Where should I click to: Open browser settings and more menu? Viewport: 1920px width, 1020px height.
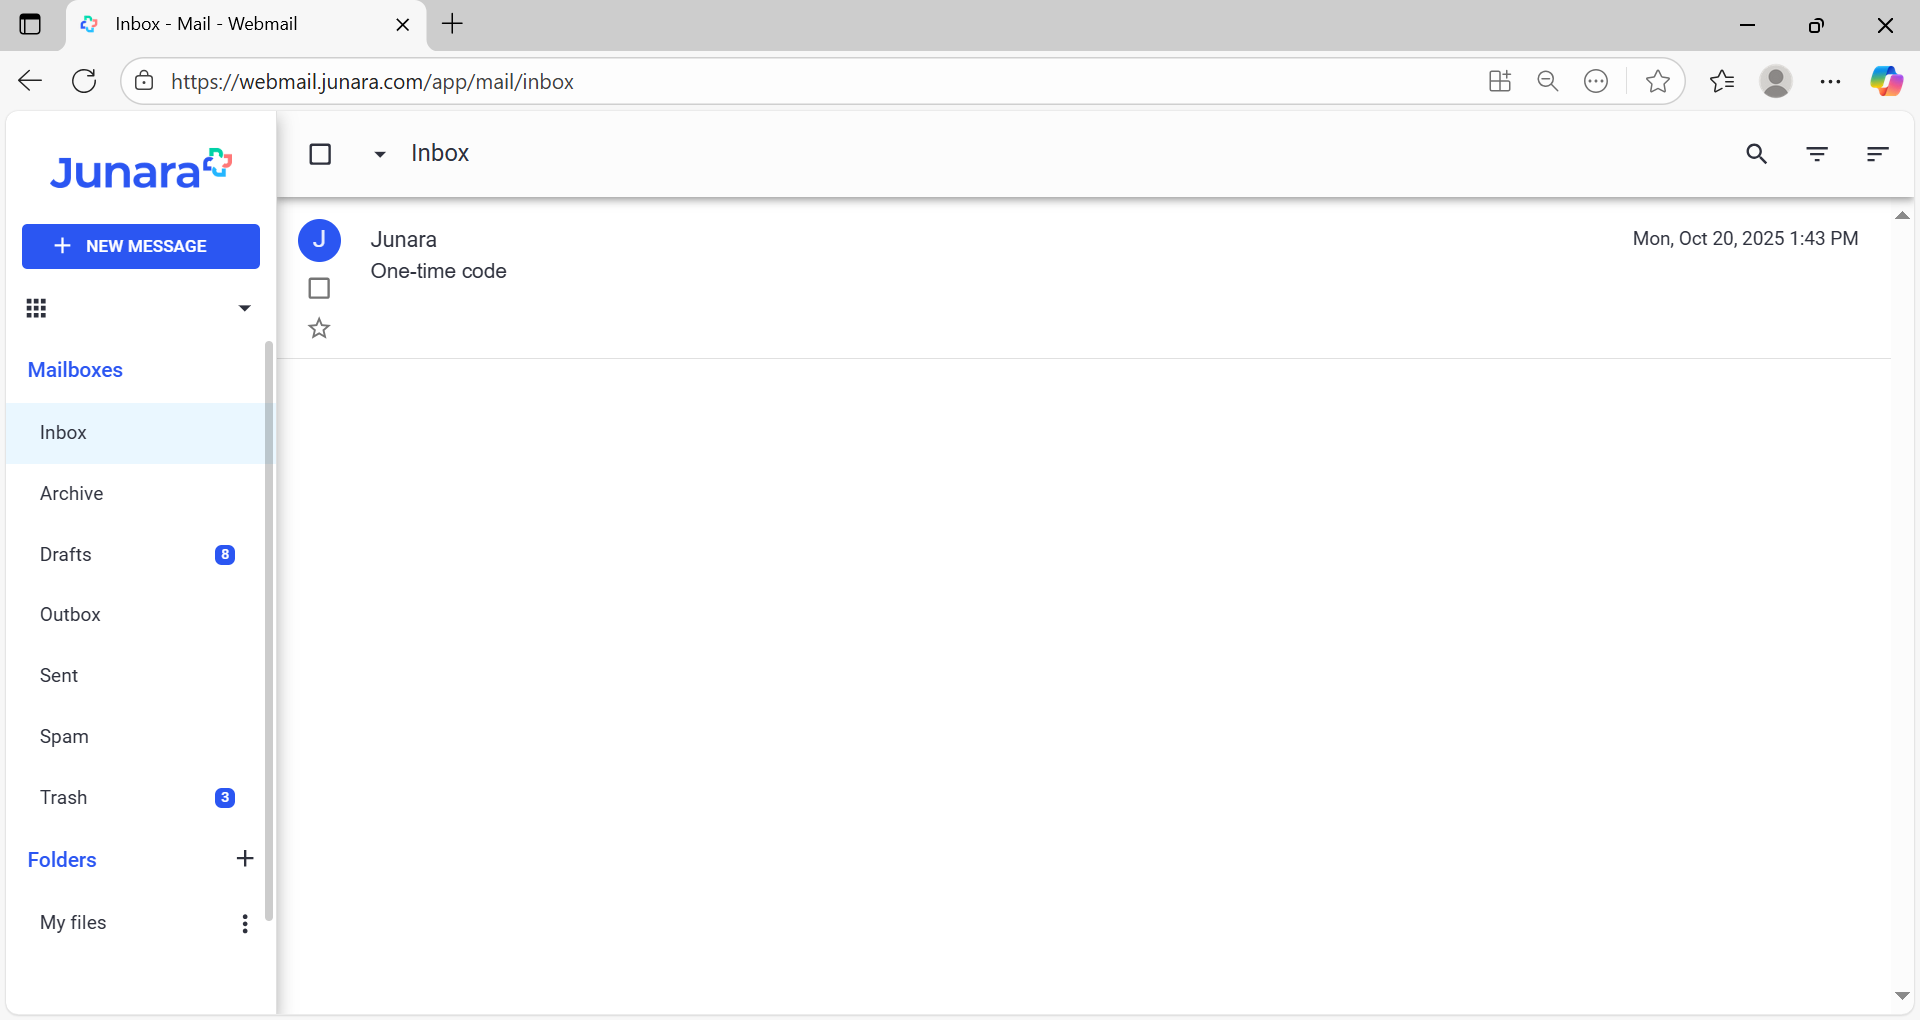pos(1831,81)
